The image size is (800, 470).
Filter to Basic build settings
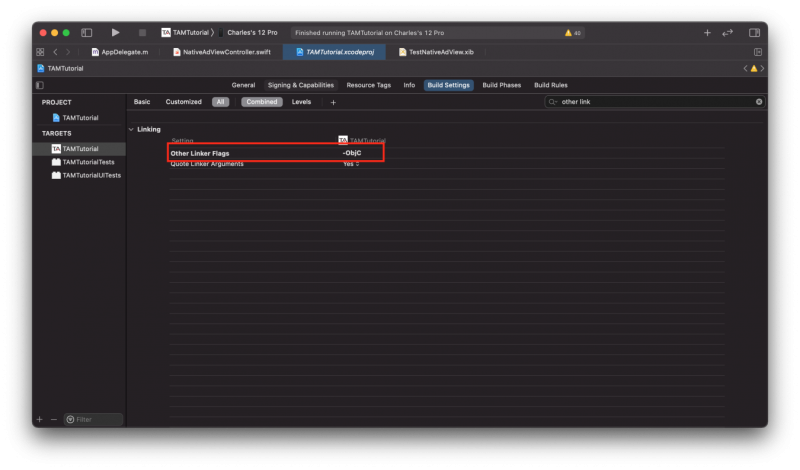click(142, 102)
